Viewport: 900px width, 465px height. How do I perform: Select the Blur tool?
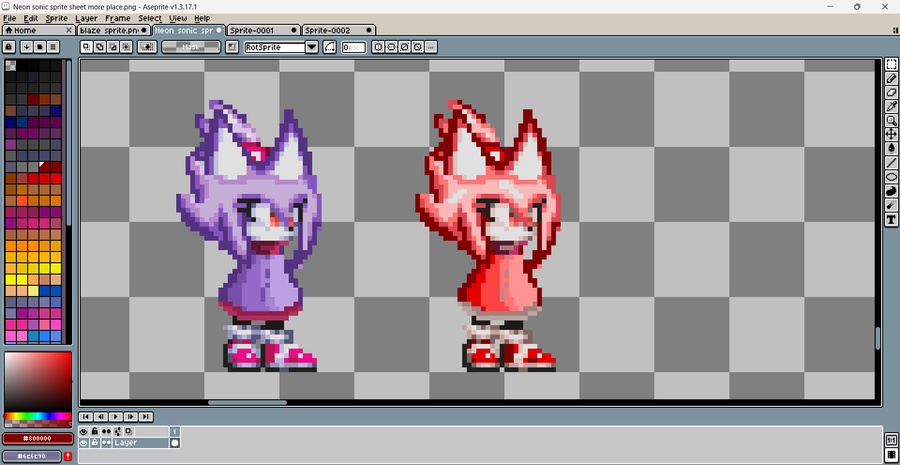[x=891, y=205]
